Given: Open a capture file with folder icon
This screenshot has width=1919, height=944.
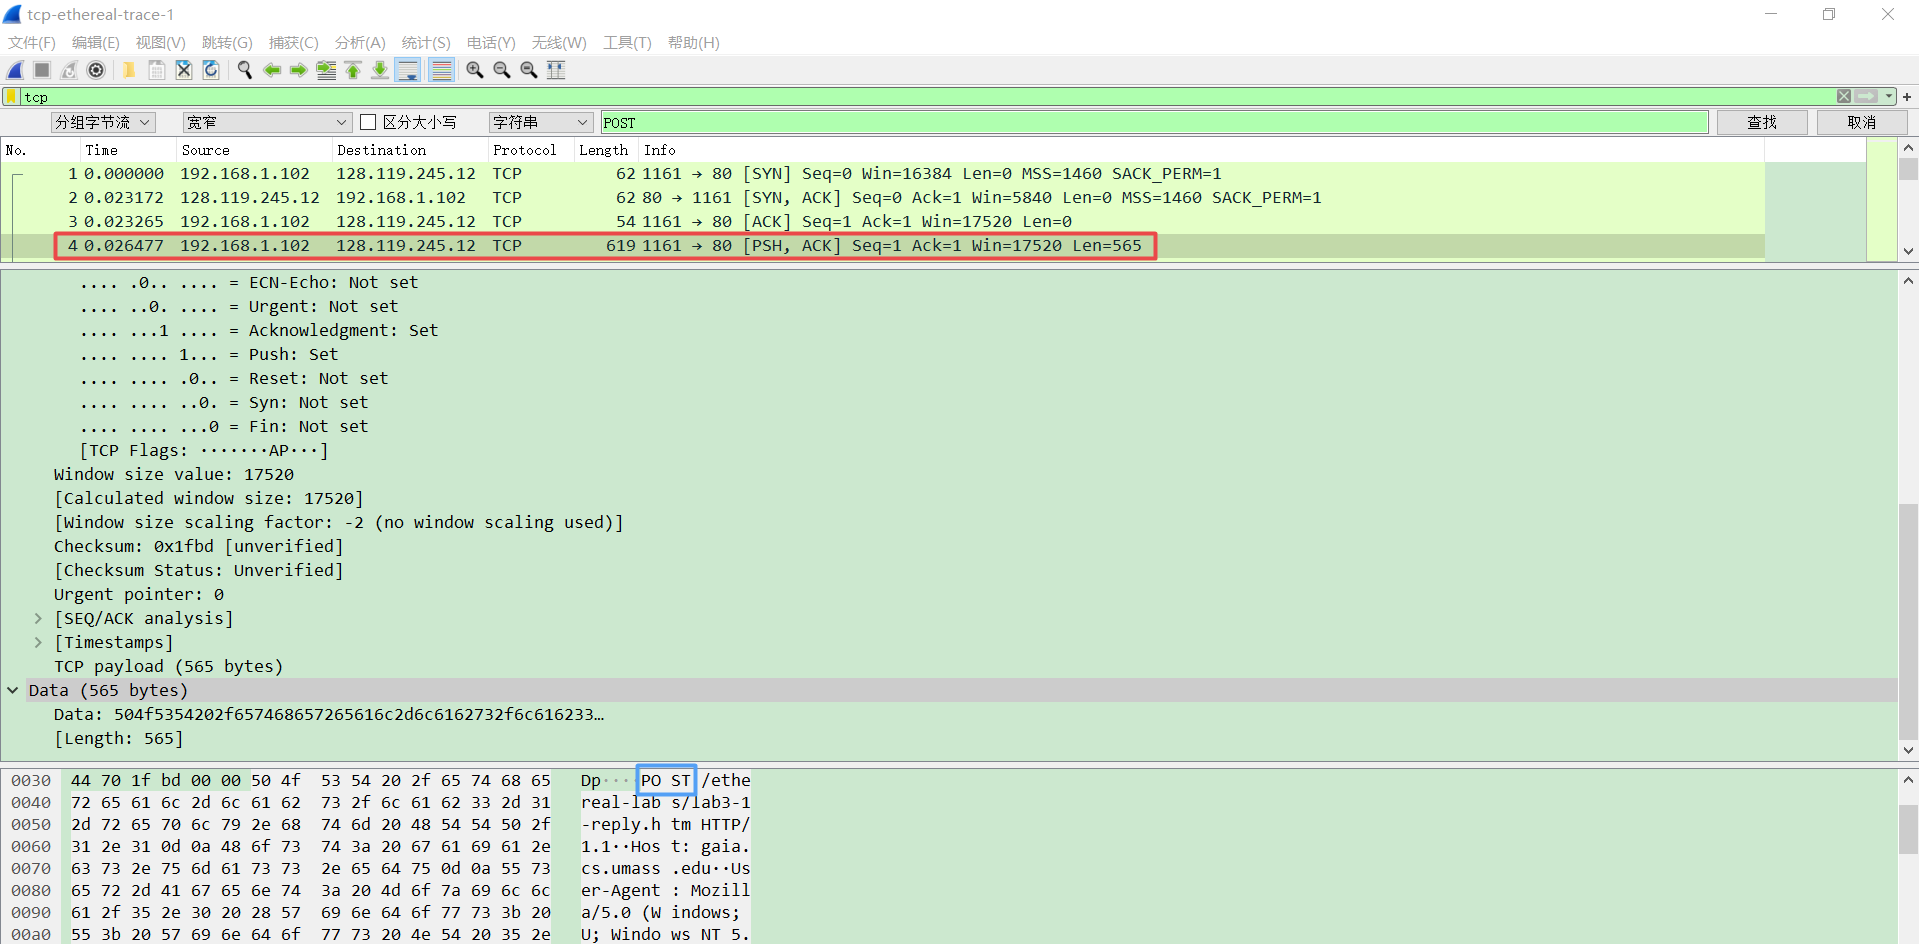Looking at the screenshot, I should tap(129, 70).
